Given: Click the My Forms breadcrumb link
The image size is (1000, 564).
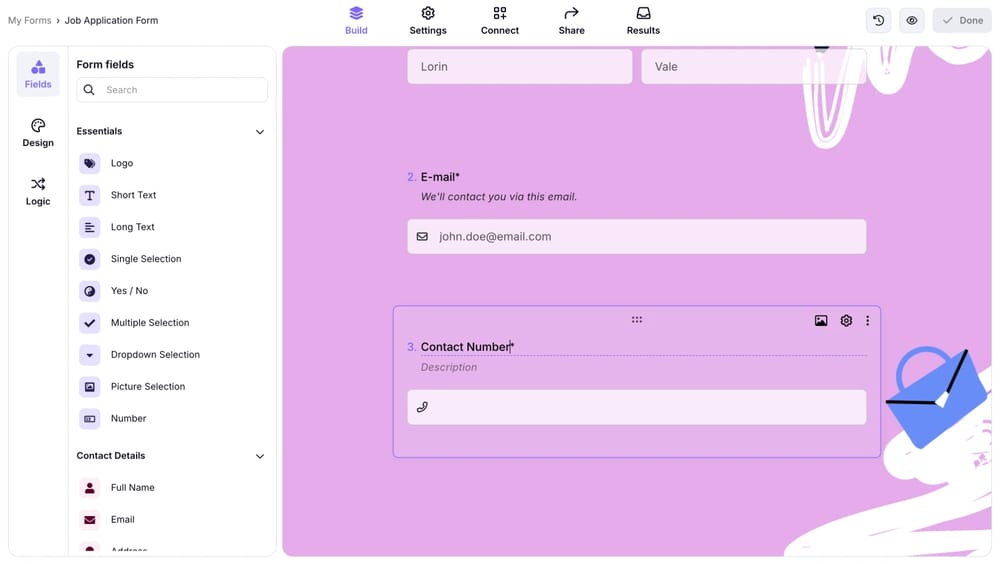Looking at the screenshot, I should coord(29,20).
